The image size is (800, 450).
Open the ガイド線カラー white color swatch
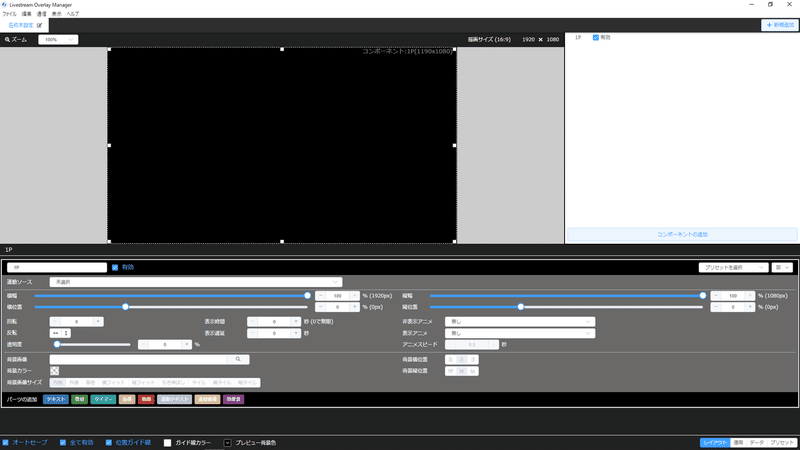click(x=167, y=443)
